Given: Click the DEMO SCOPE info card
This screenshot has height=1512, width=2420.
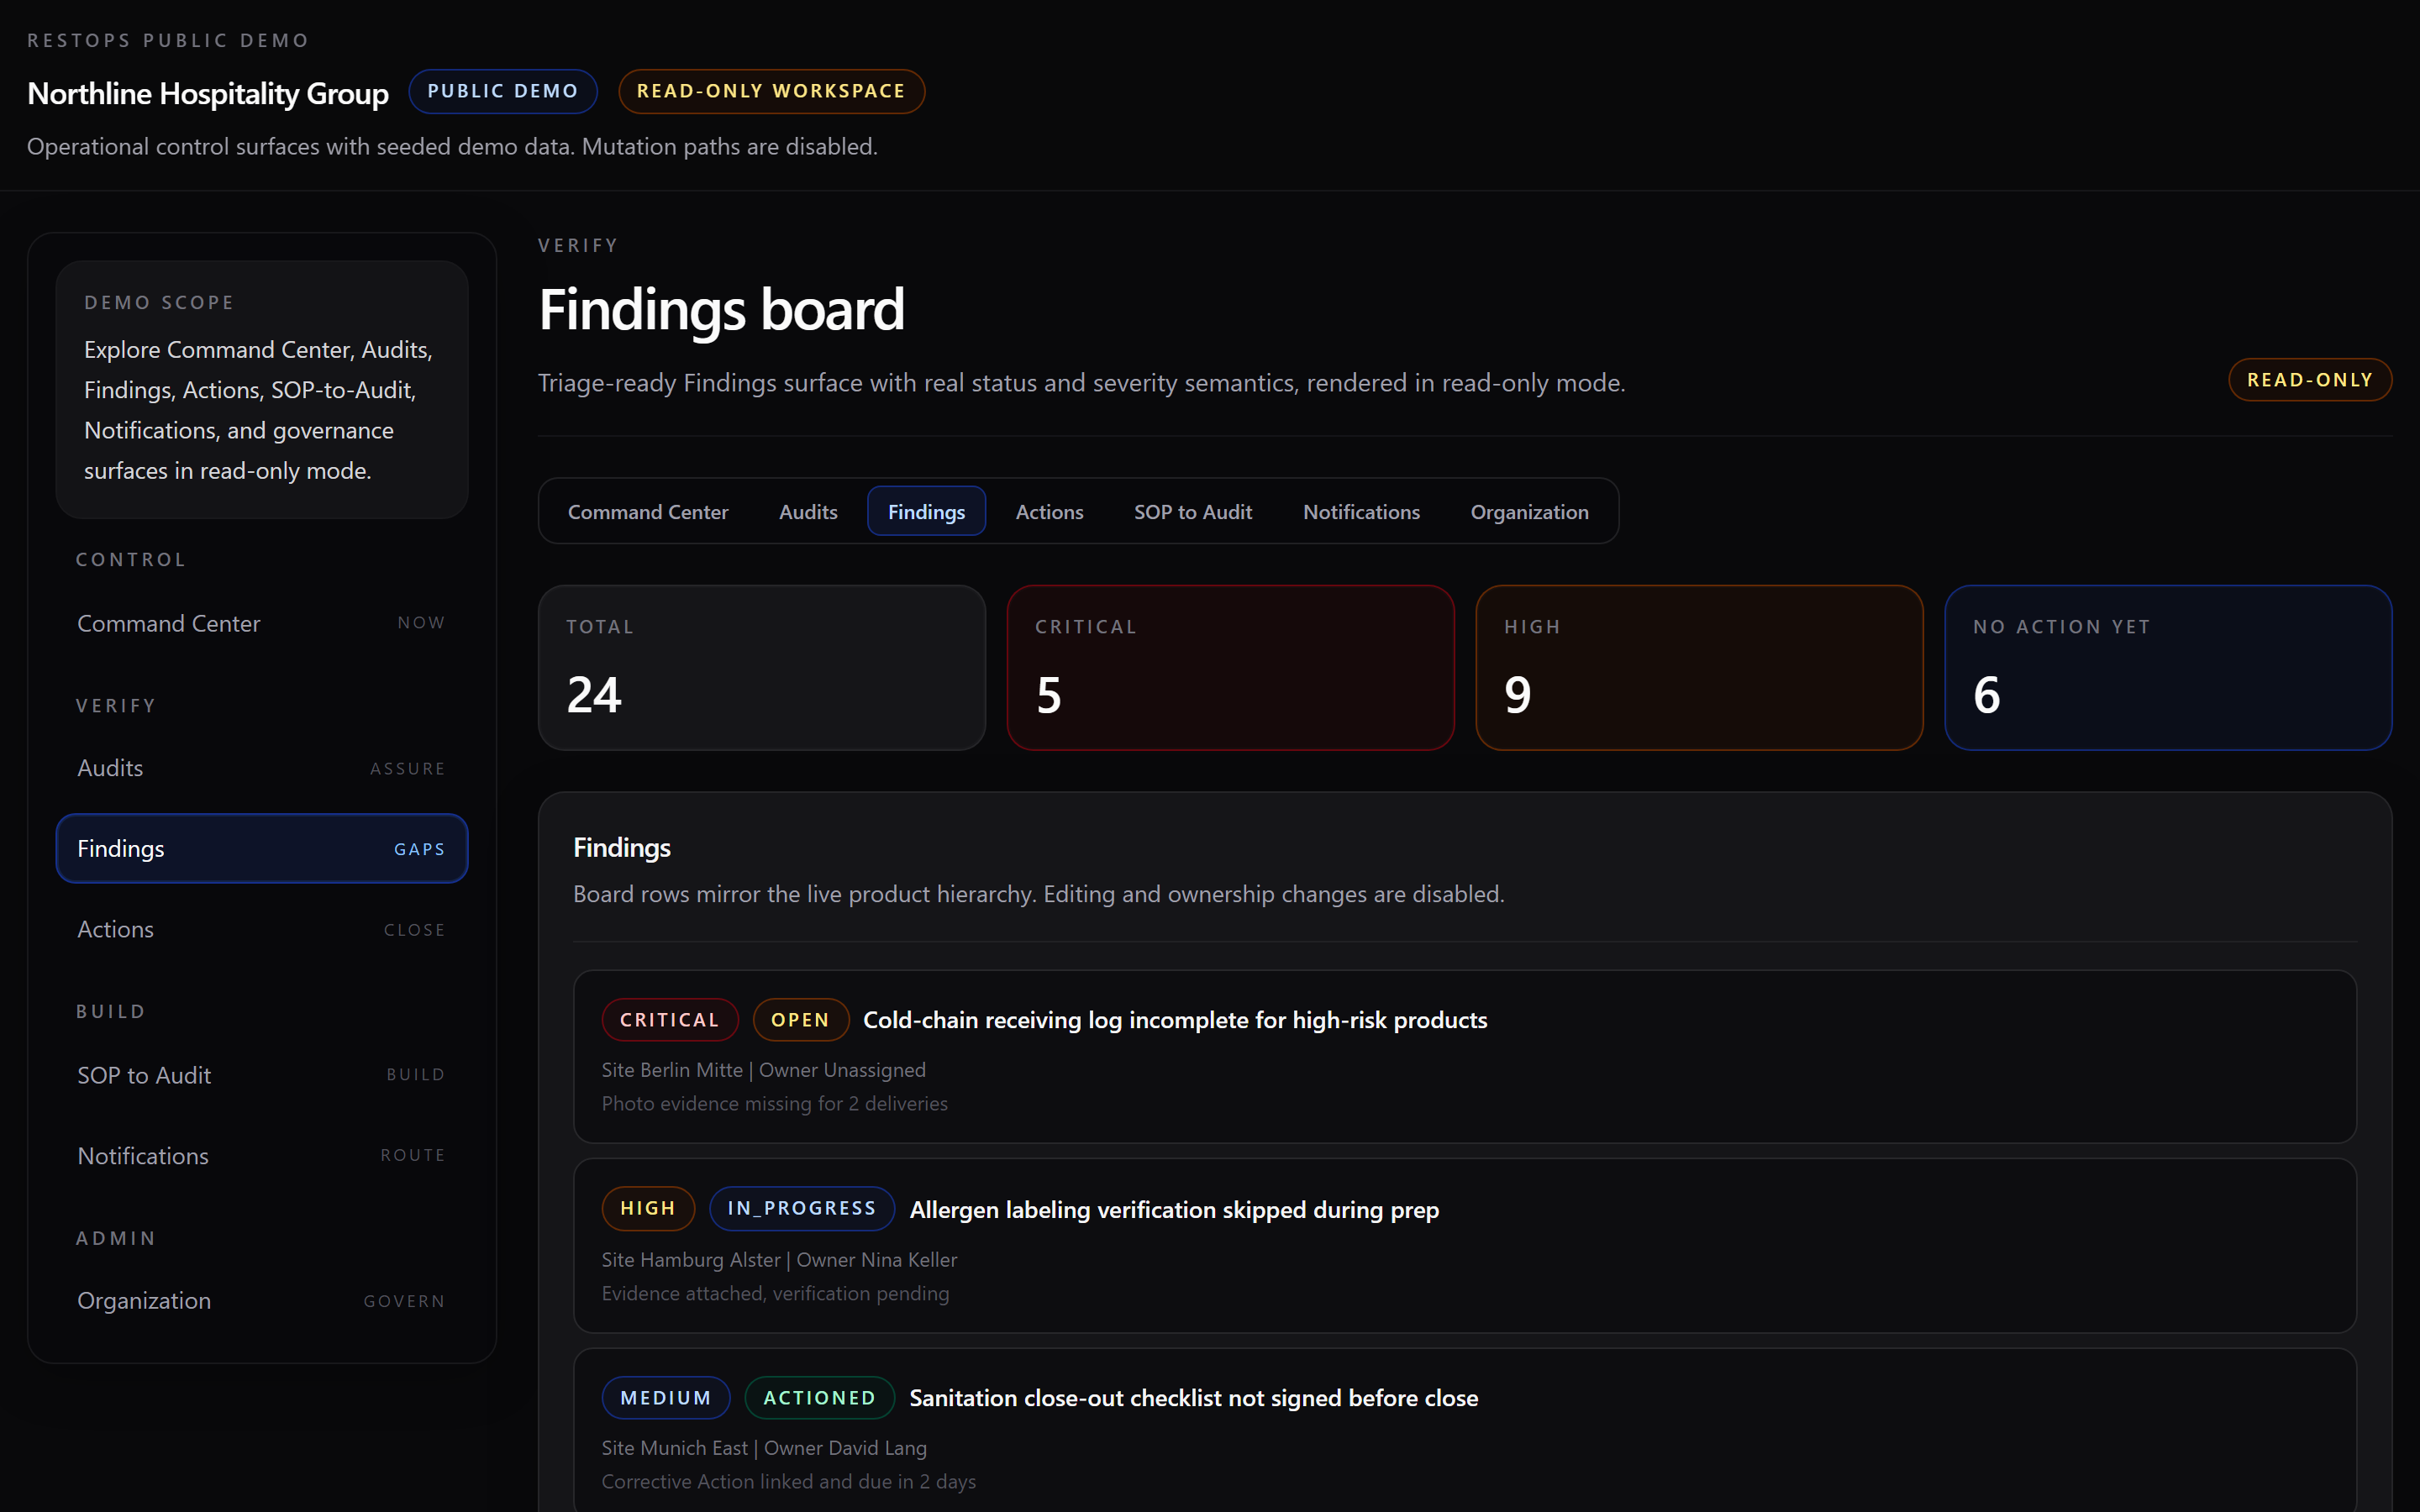Looking at the screenshot, I should coord(262,389).
